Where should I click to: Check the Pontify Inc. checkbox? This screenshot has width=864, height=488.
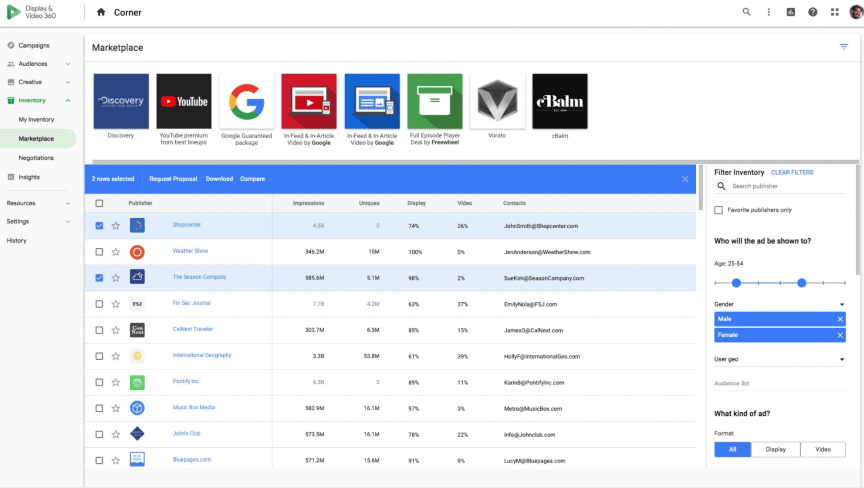coord(99,382)
